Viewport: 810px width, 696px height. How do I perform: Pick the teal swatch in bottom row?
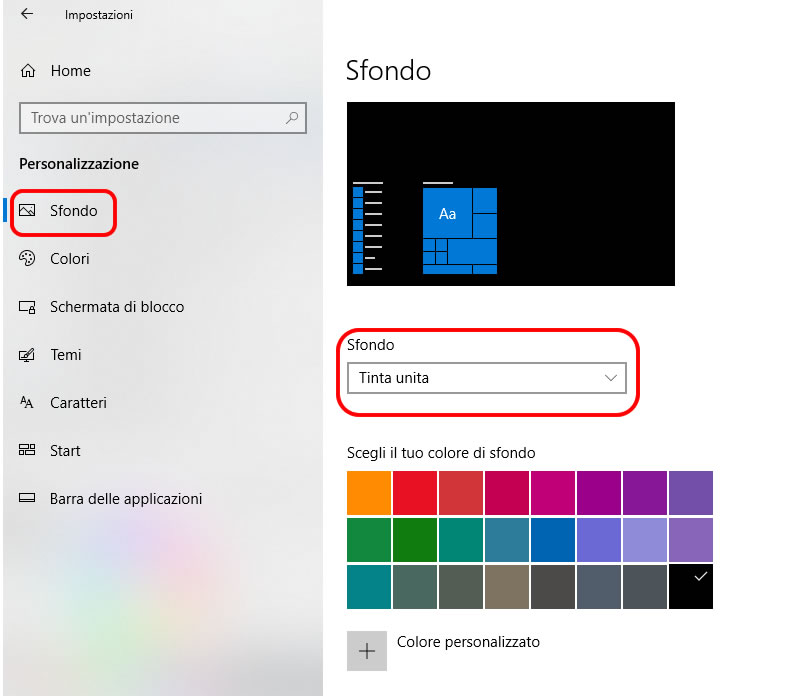pos(369,586)
